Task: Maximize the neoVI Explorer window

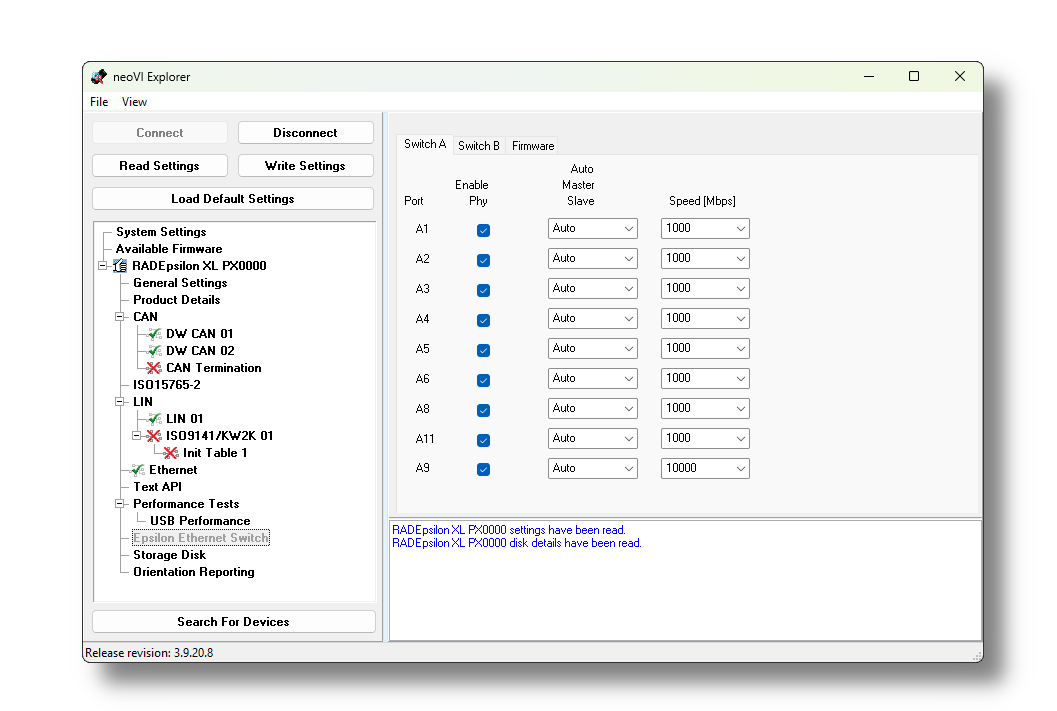Action: point(913,76)
